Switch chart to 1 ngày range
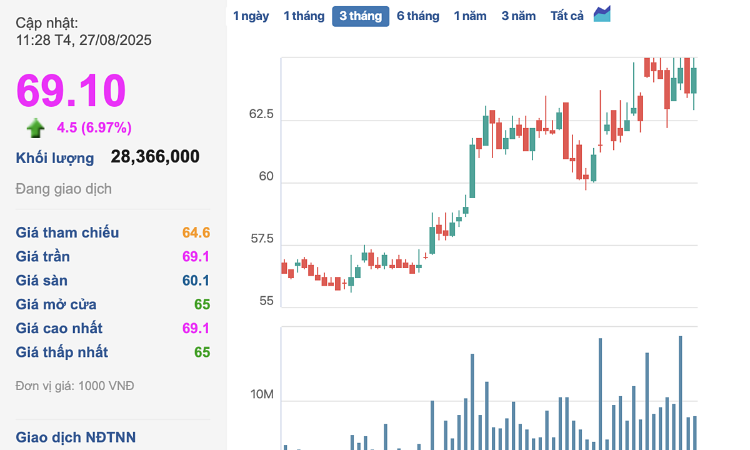The width and height of the screenshot is (750, 450). click(250, 16)
